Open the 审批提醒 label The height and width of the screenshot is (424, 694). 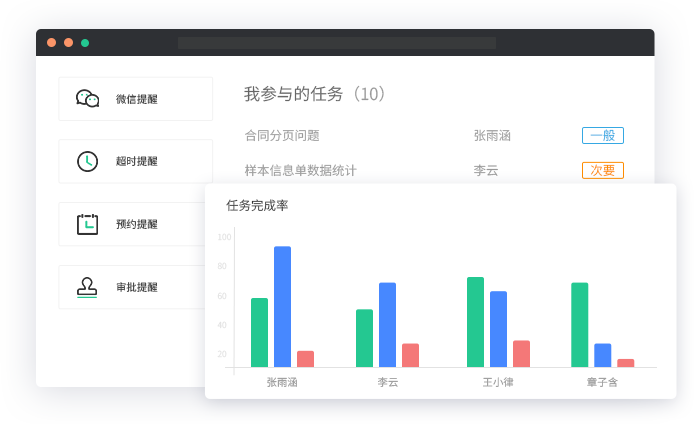click(x=137, y=287)
